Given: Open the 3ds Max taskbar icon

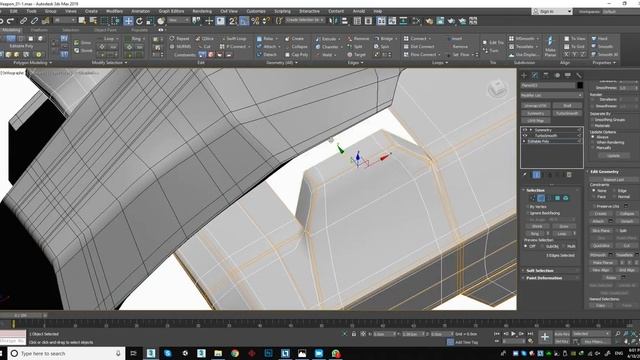Looking at the screenshot, I should click(151, 353).
